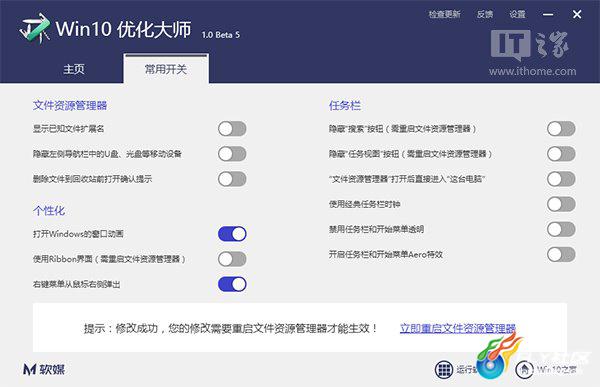Open the Win10之家 link text
Image resolution: width=600 pixels, height=387 pixels.
tap(557, 369)
